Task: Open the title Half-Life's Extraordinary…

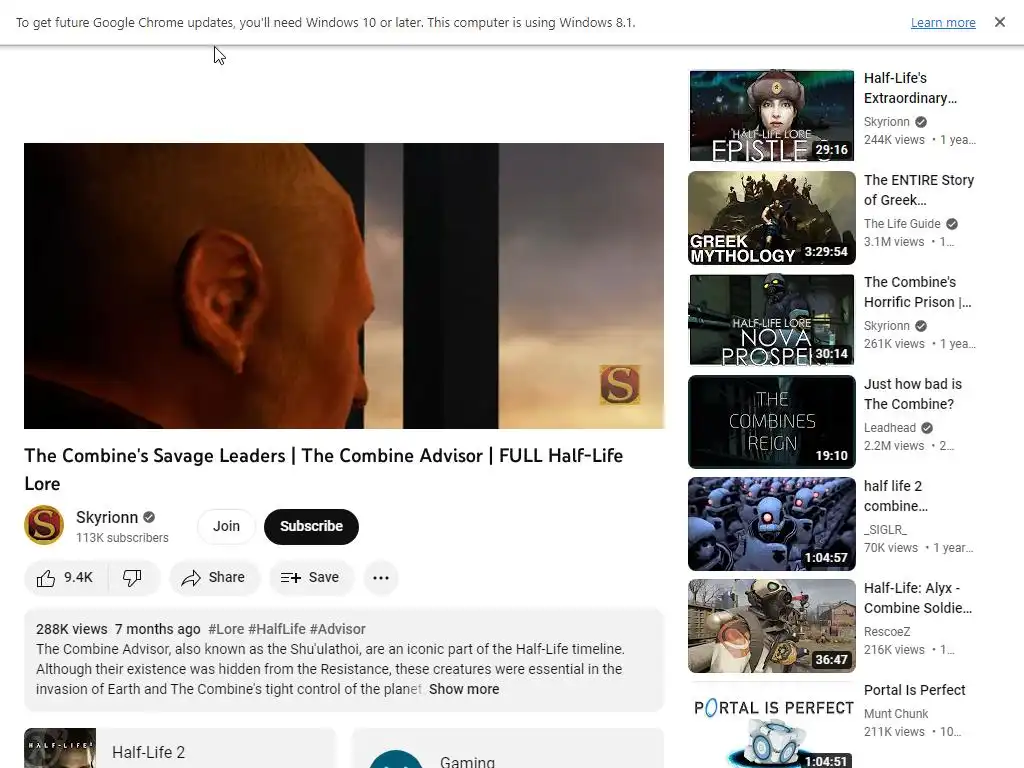Action: click(x=910, y=88)
